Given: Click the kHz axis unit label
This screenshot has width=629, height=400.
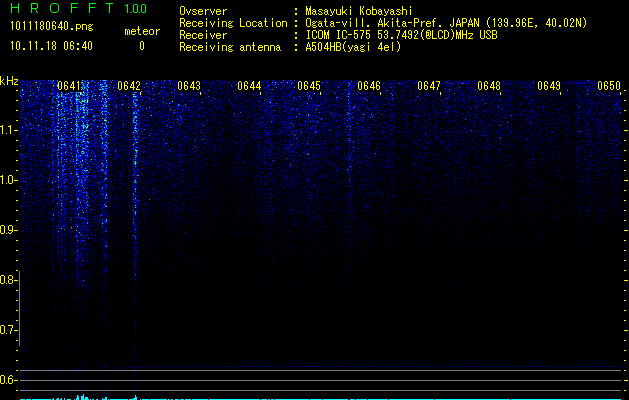Looking at the screenshot, I should (x=9, y=81).
